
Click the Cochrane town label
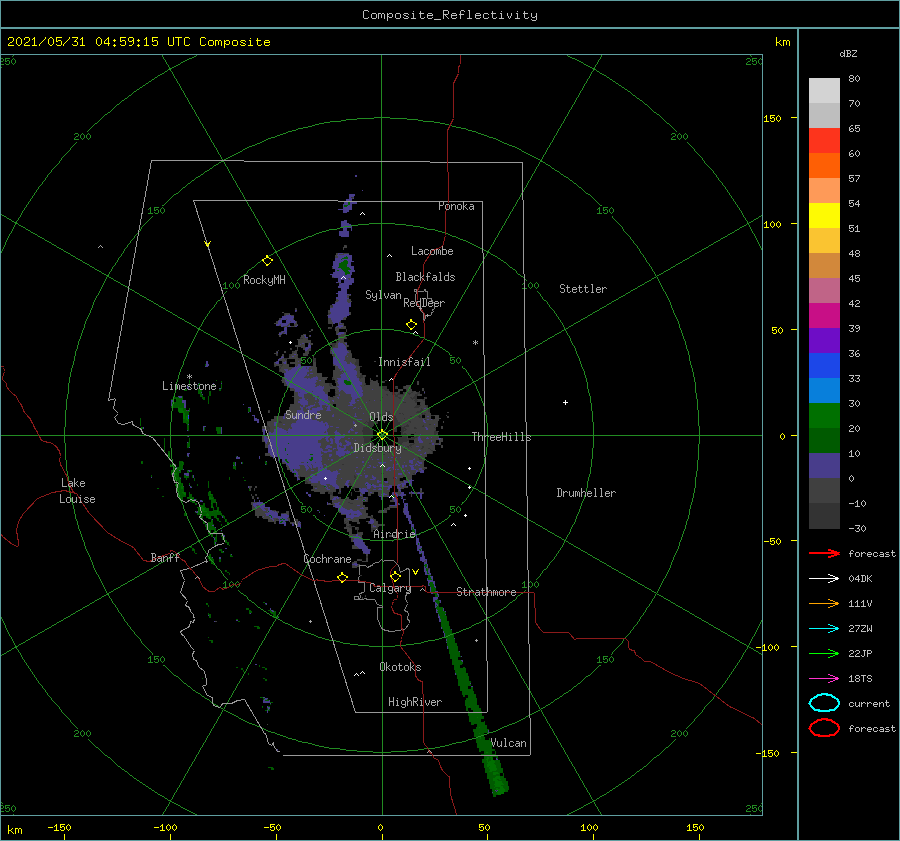point(327,559)
